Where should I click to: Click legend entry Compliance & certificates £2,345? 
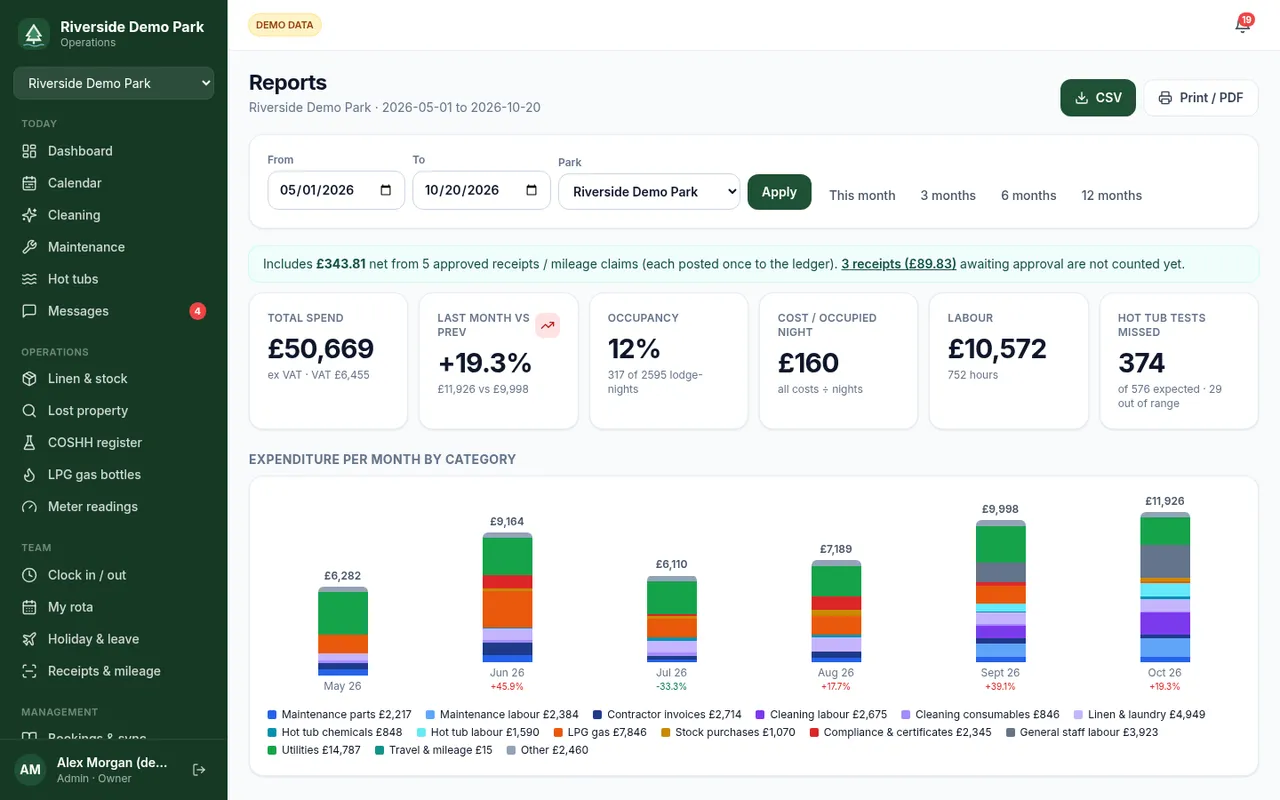[901, 732]
